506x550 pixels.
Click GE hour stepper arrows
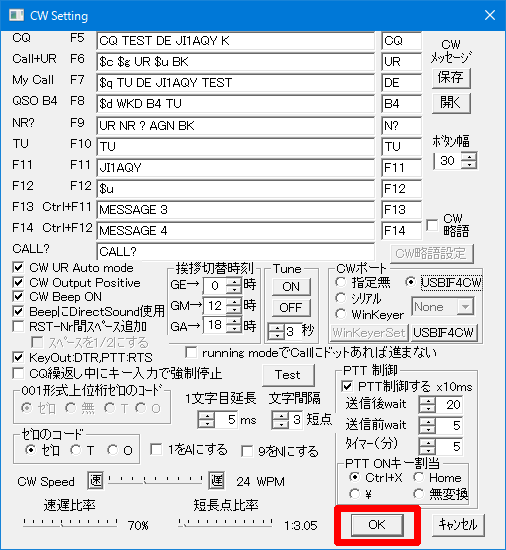click(234, 285)
